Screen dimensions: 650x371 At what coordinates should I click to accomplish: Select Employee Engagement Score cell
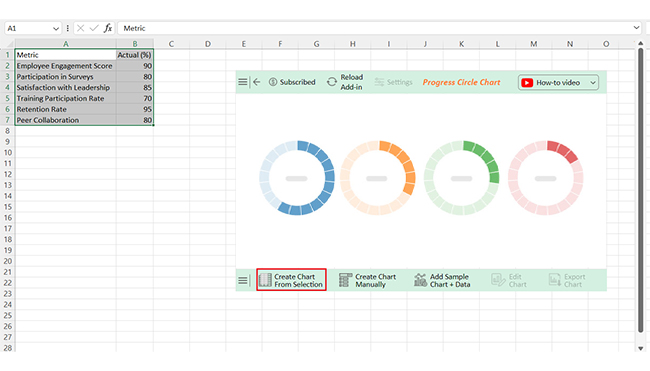[x=65, y=66]
